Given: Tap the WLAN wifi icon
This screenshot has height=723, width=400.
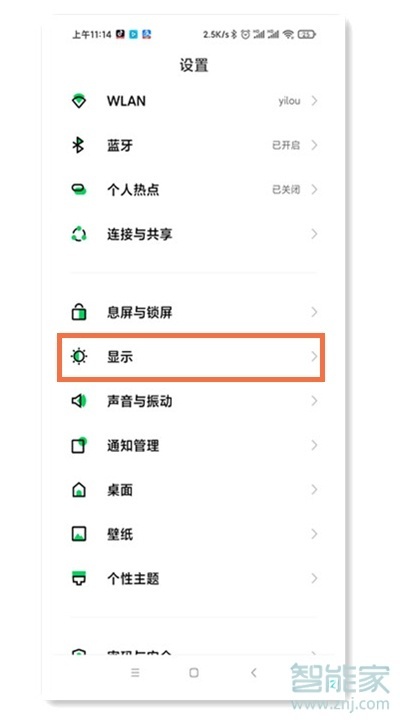Looking at the screenshot, I should [79, 101].
